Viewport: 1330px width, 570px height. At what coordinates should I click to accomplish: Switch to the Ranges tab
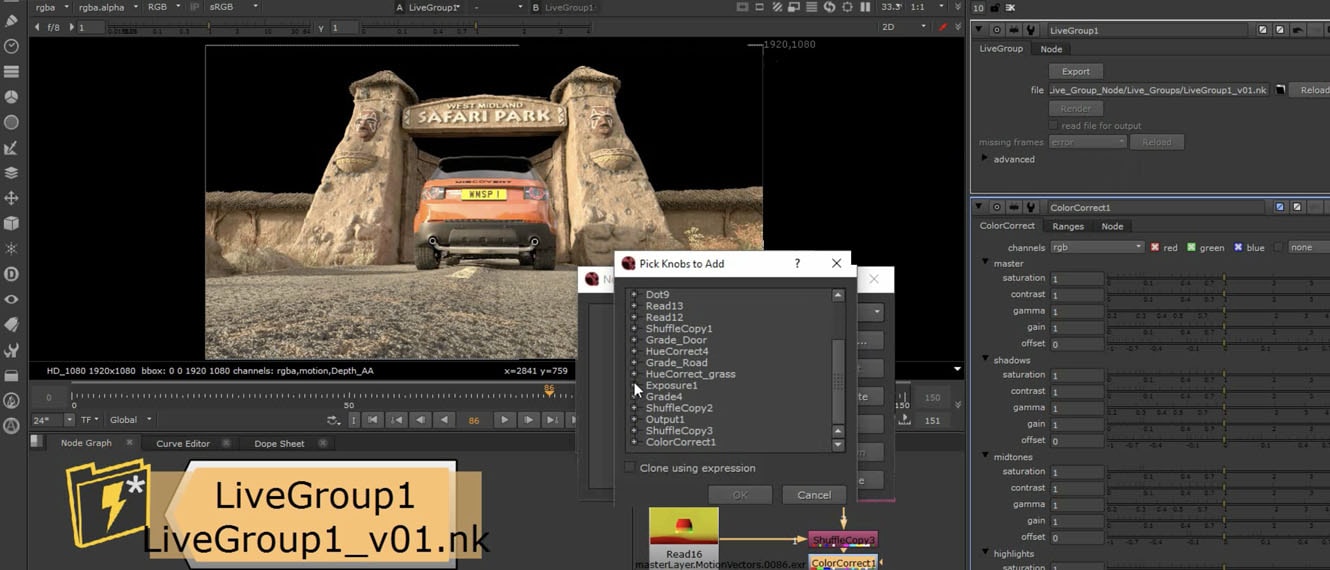(1068, 226)
